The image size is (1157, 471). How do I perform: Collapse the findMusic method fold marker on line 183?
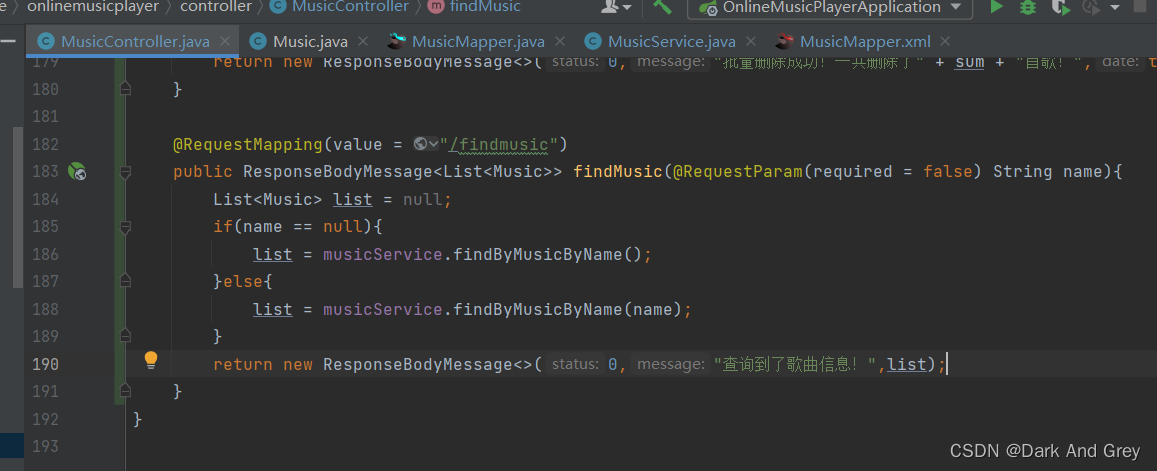pos(125,172)
